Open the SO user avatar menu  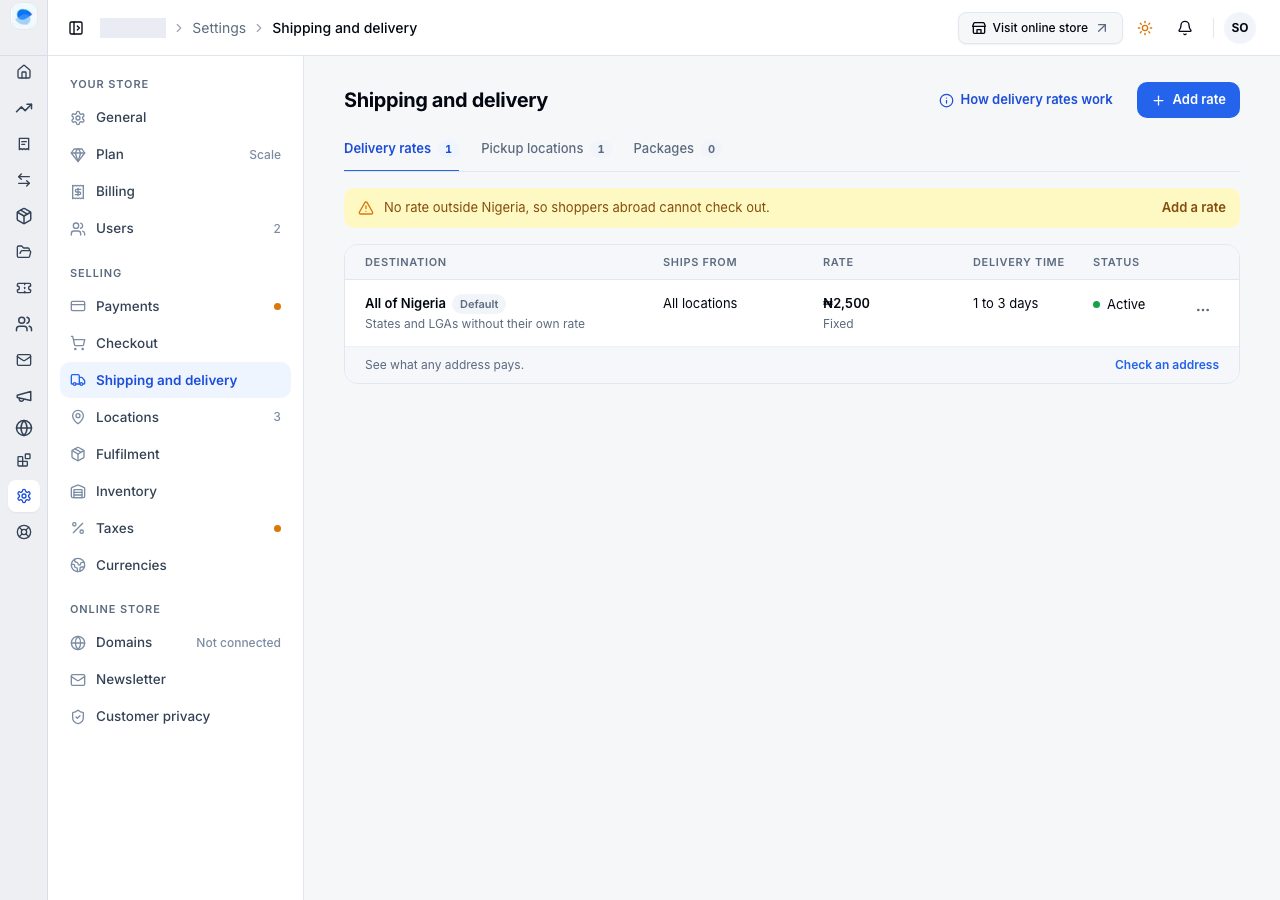[1240, 28]
